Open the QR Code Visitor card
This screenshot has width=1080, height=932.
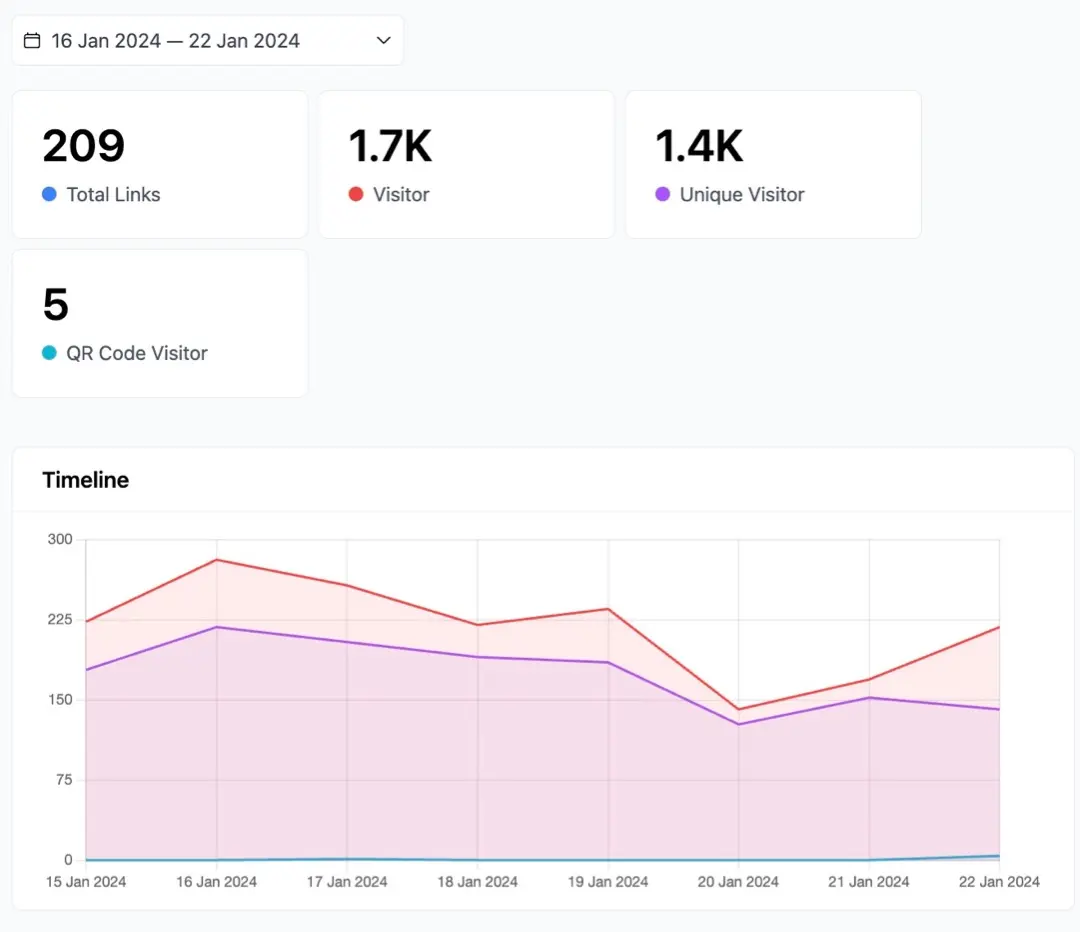coord(160,323)
